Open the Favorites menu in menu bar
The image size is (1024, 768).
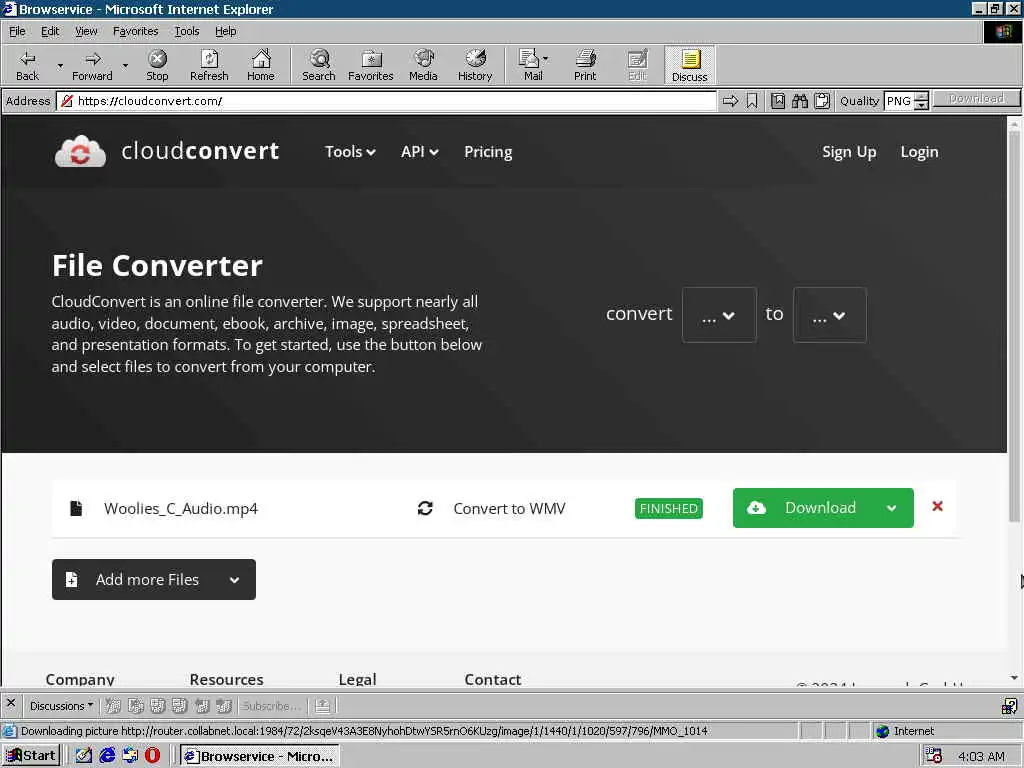[x=135, y=31]
